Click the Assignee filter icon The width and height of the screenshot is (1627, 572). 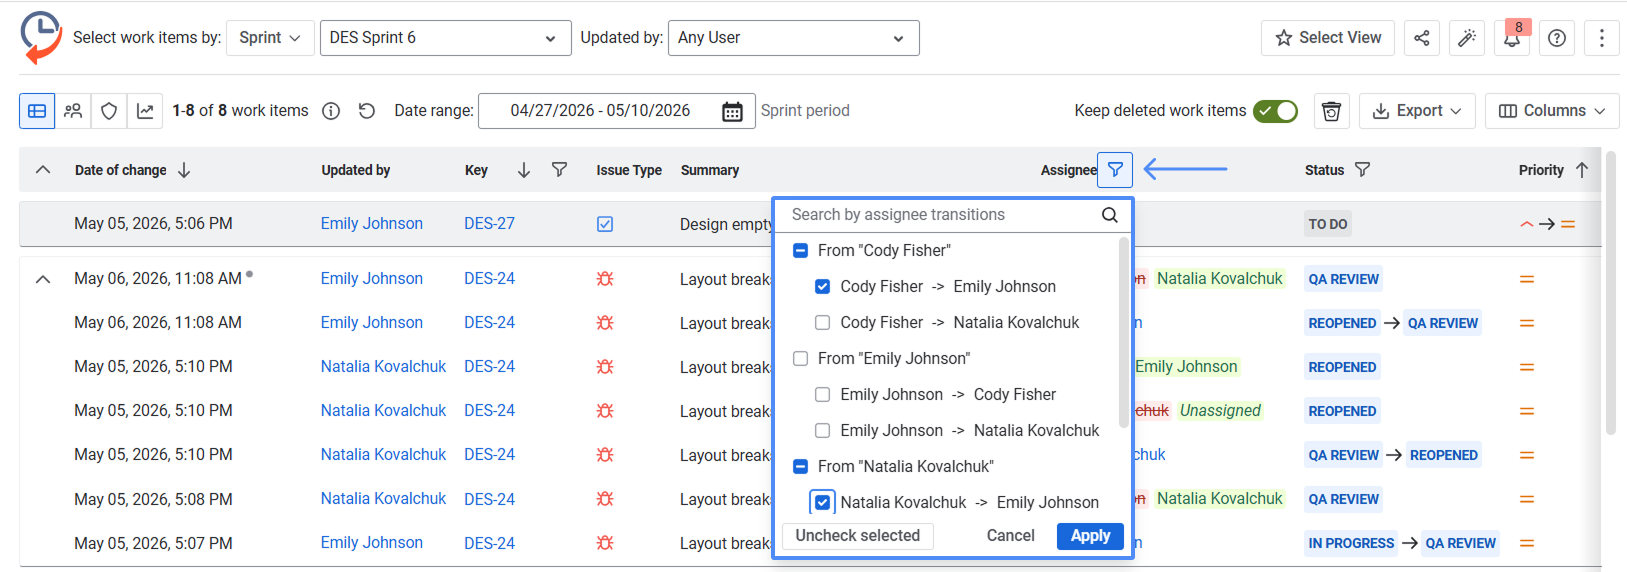point(1115,170)
